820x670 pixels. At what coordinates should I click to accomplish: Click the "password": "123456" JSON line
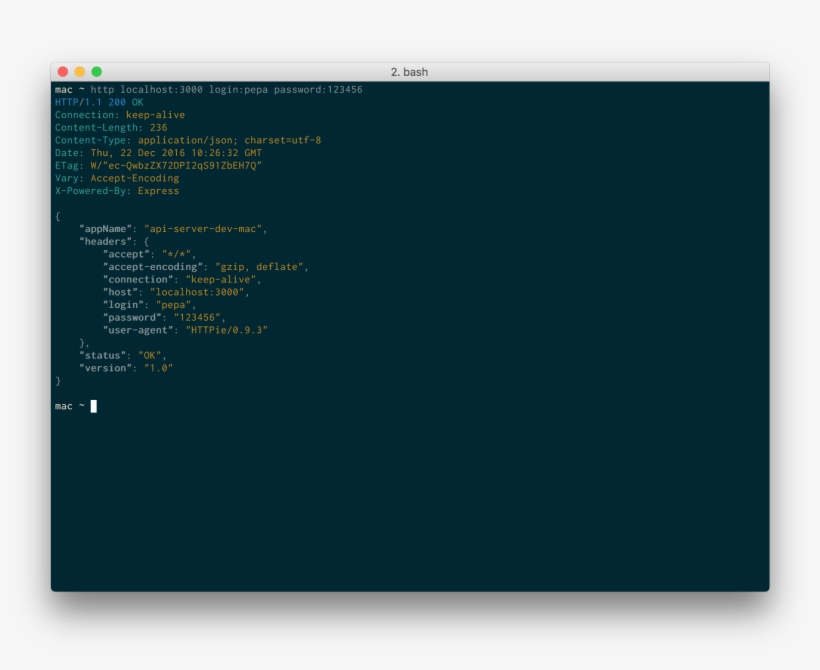click(164, 317)
